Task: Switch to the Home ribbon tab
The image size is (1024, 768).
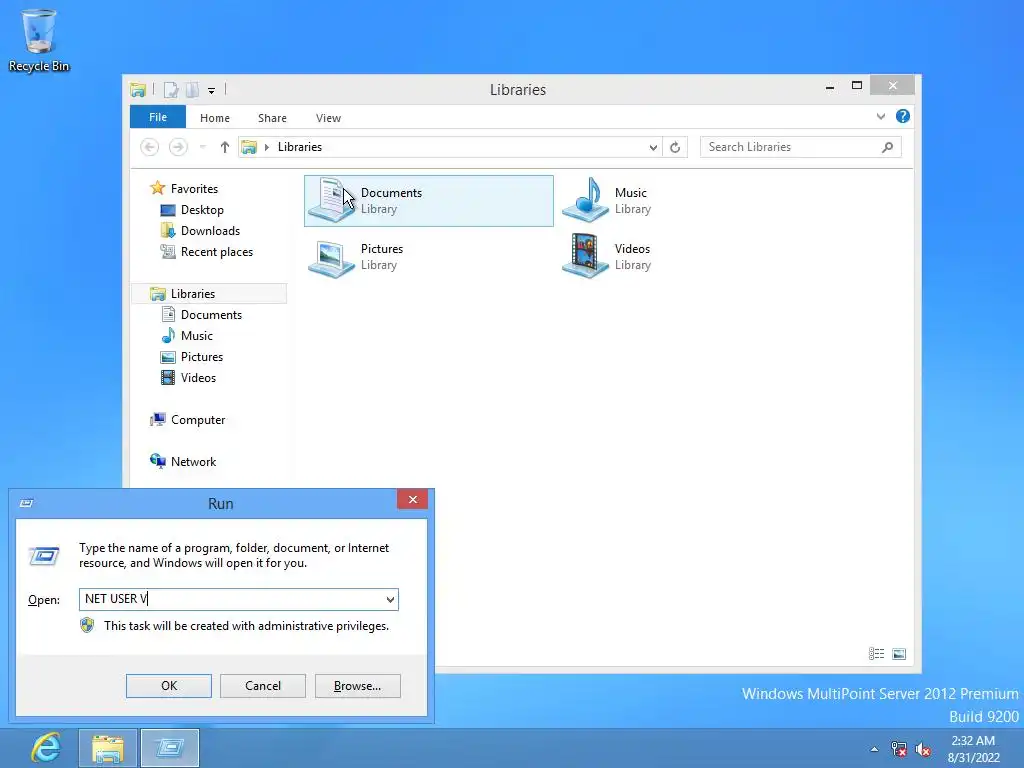Action: pos(215,118)
